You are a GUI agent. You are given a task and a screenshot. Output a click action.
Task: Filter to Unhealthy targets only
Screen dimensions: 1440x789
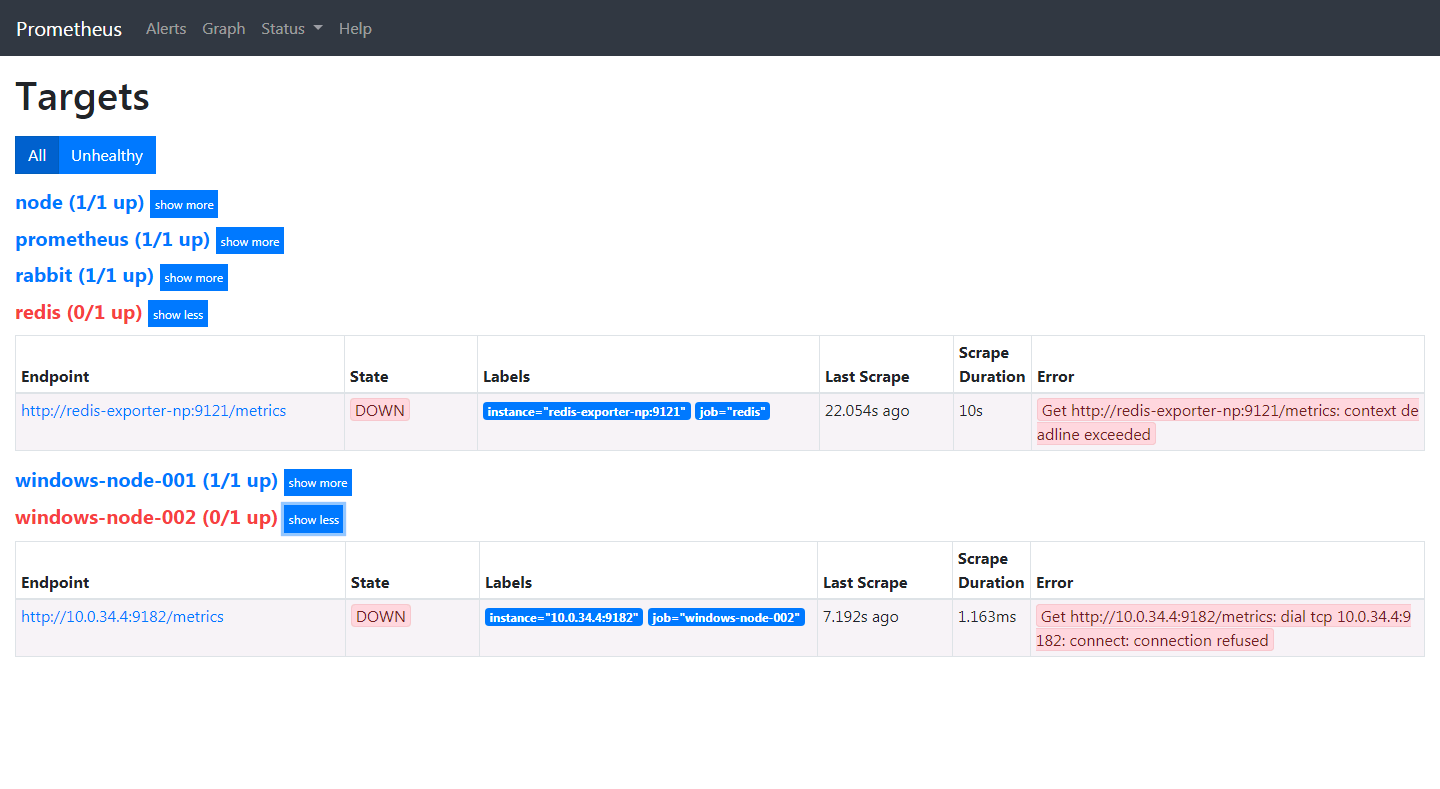[x=107, y=155]
